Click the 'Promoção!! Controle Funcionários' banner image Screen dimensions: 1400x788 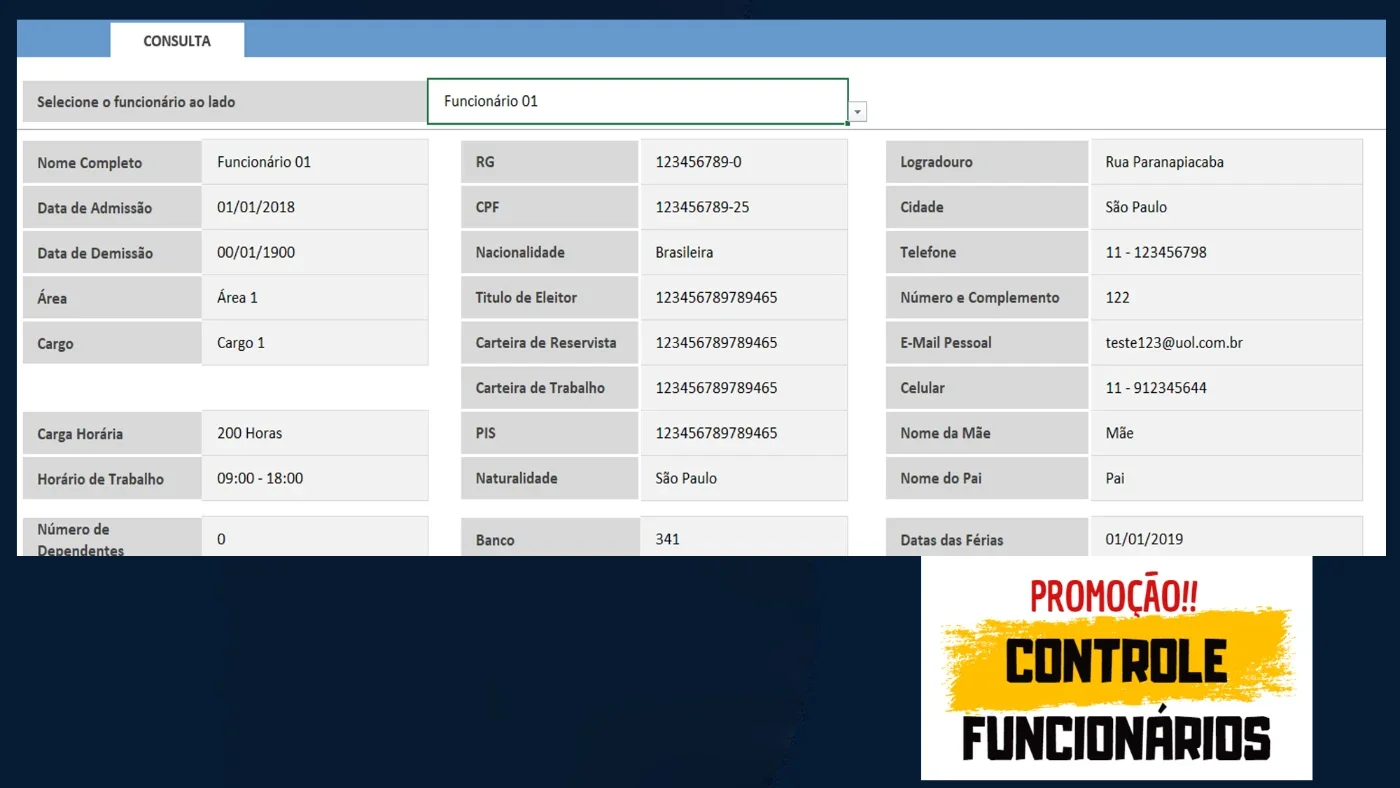click(1116, 668)
